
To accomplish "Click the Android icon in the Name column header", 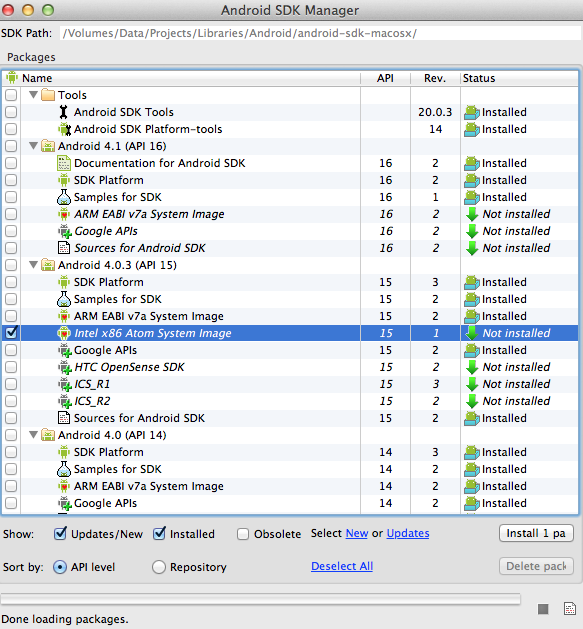I will pos(12,77).
